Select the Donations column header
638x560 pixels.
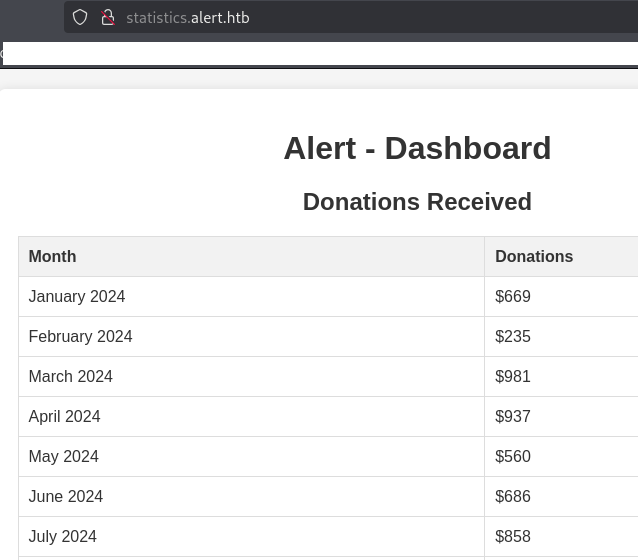click(x=534, y=256)
